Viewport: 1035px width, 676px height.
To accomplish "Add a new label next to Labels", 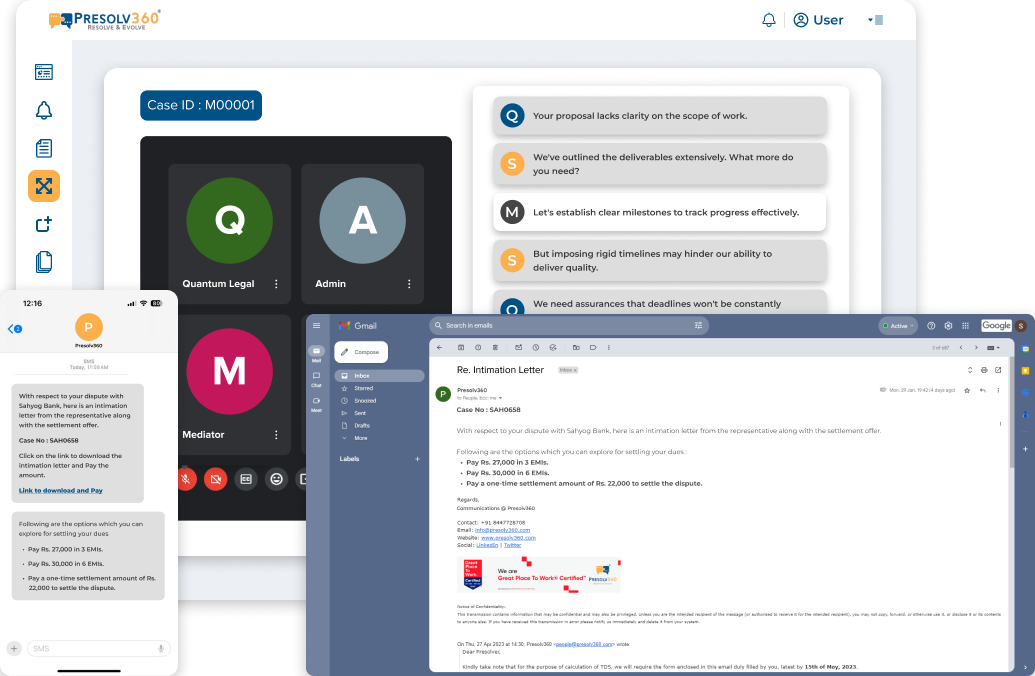I will click(x=417, y=459).
